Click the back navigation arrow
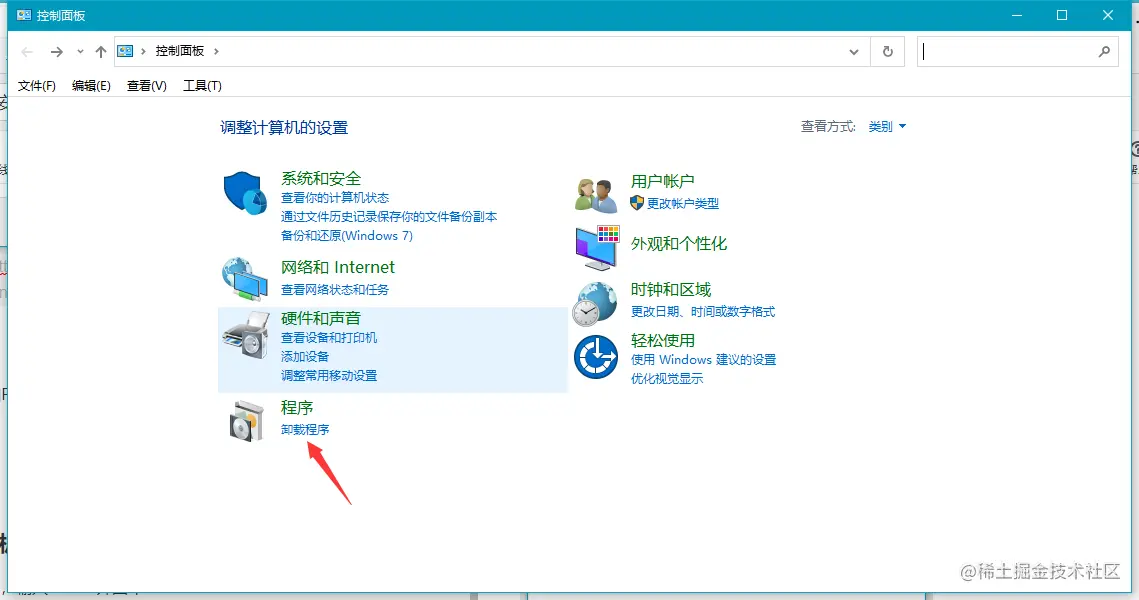This screenshot has width=1139, height=600. [27, 51]
